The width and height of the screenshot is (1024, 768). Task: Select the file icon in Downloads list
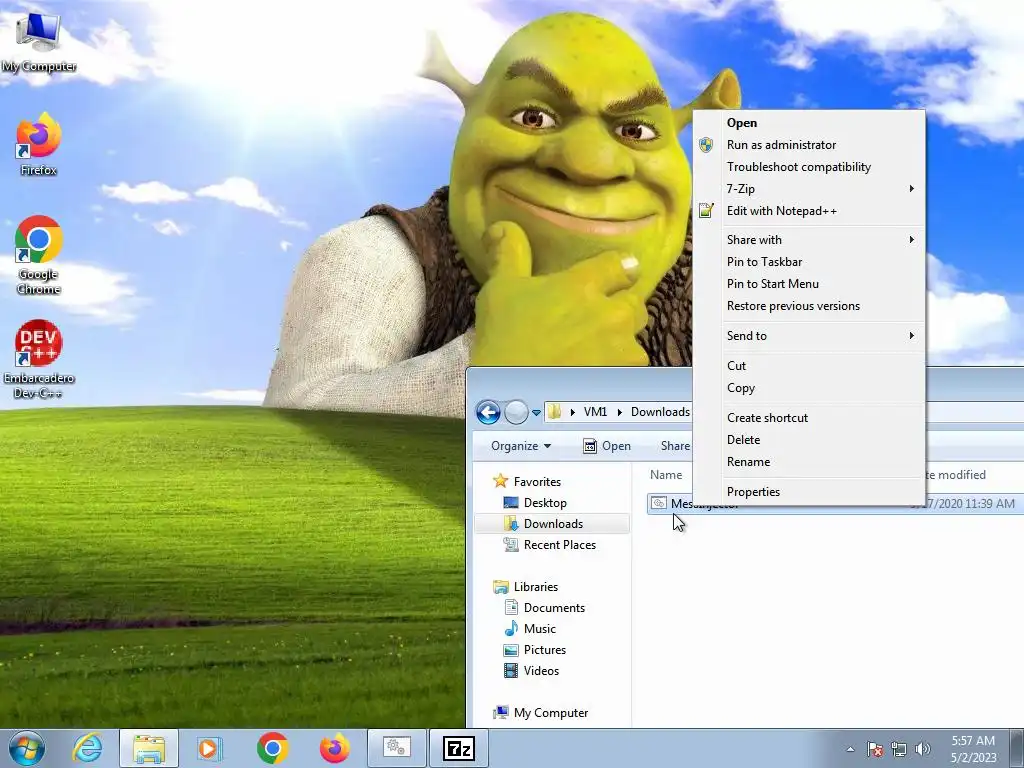(x=659, y=503)
